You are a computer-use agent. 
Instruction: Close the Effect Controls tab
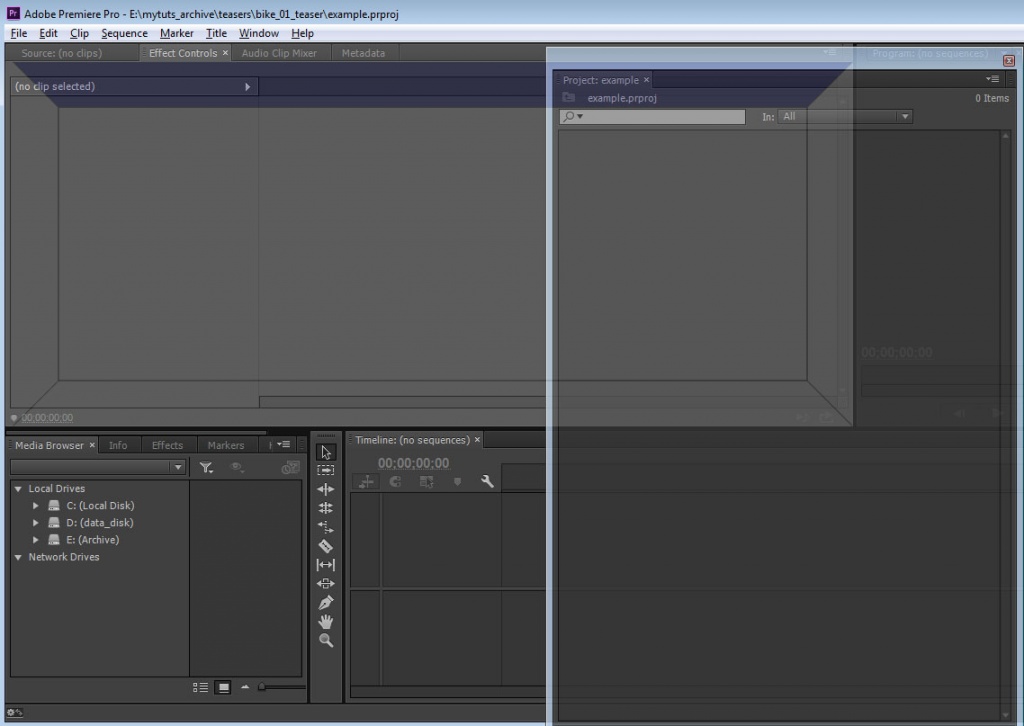pos(225,53)
